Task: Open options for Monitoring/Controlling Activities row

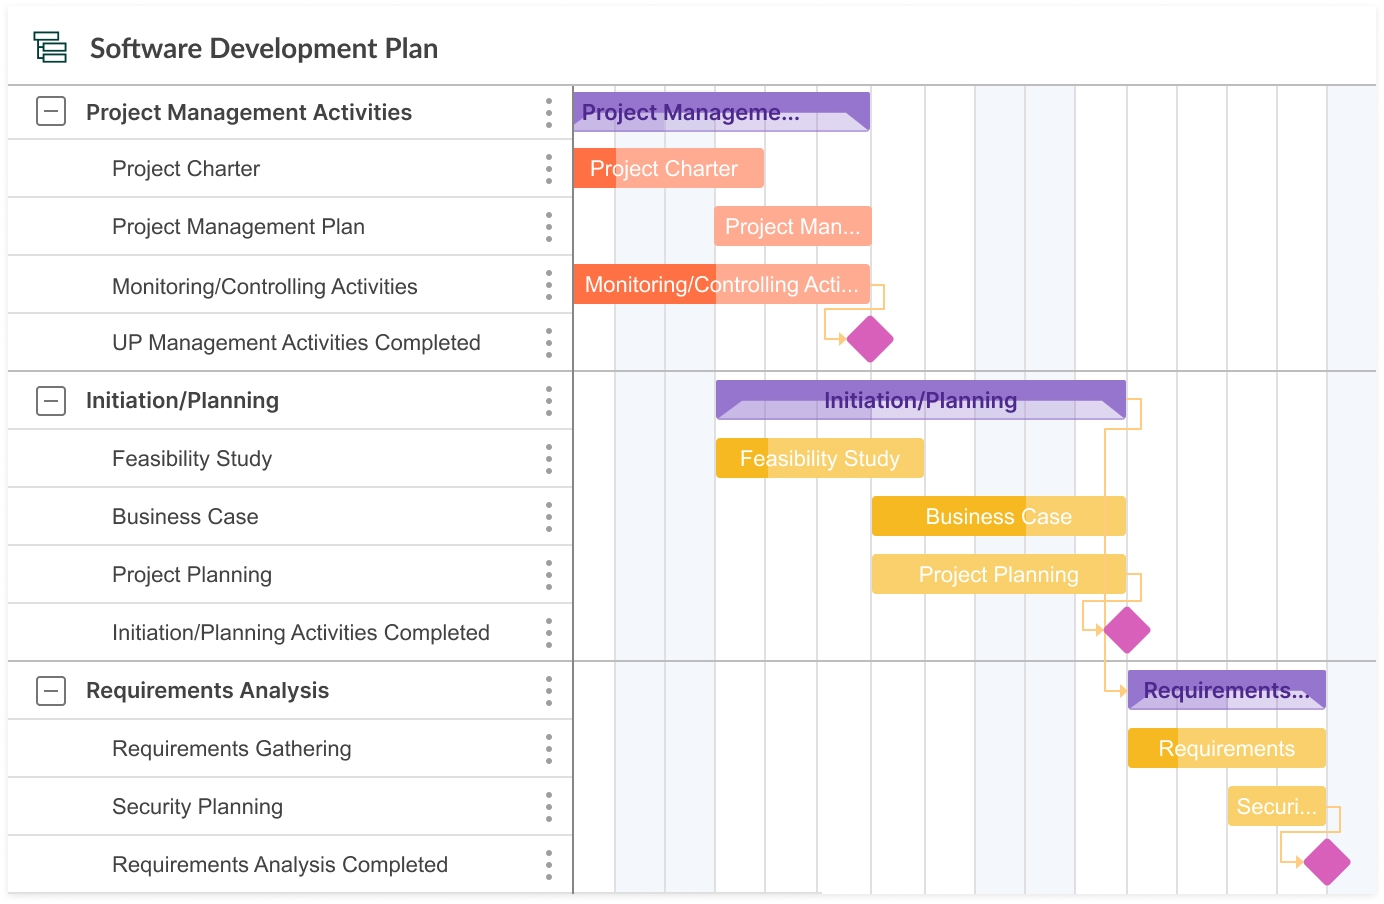Action: [x=549, y=285]
